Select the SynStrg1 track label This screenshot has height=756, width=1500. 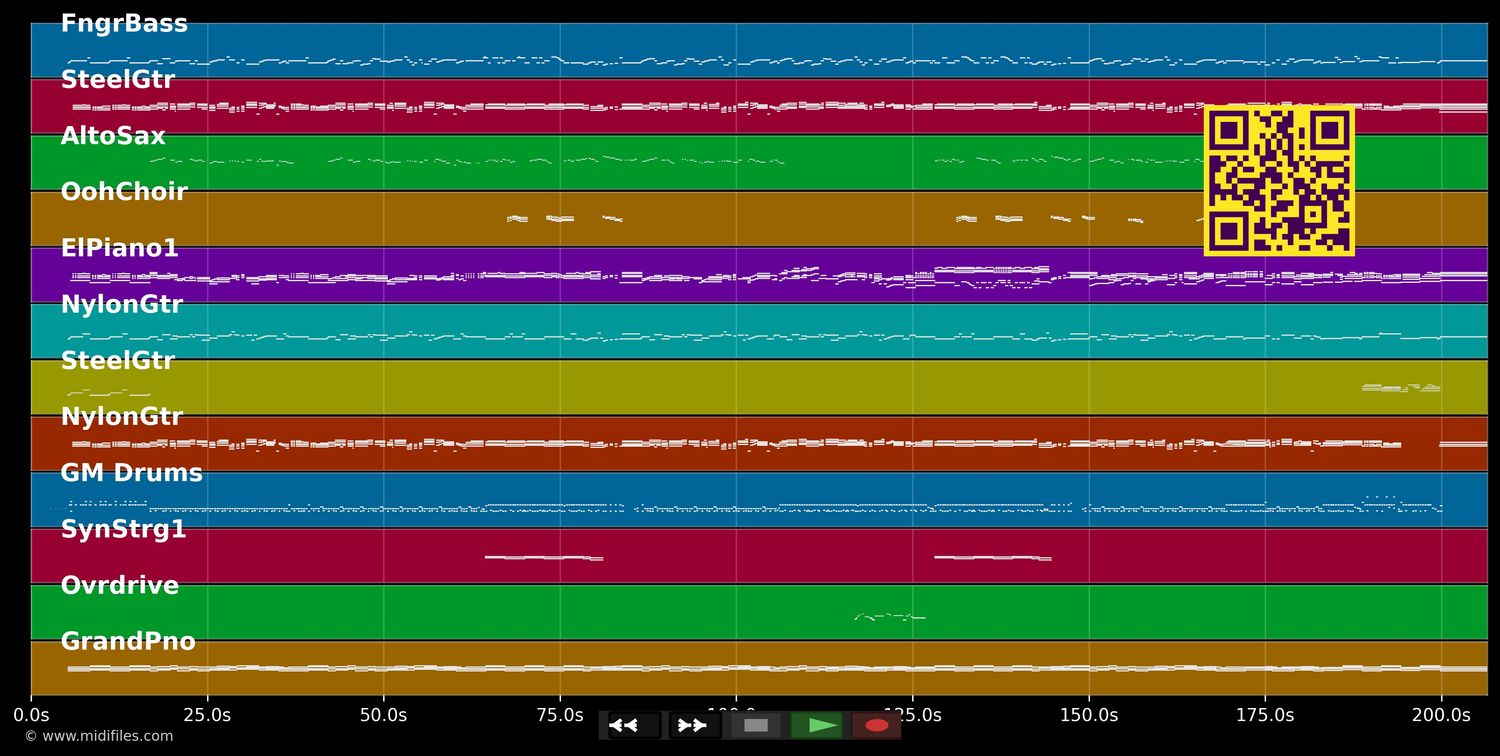(x=123, y=530)
